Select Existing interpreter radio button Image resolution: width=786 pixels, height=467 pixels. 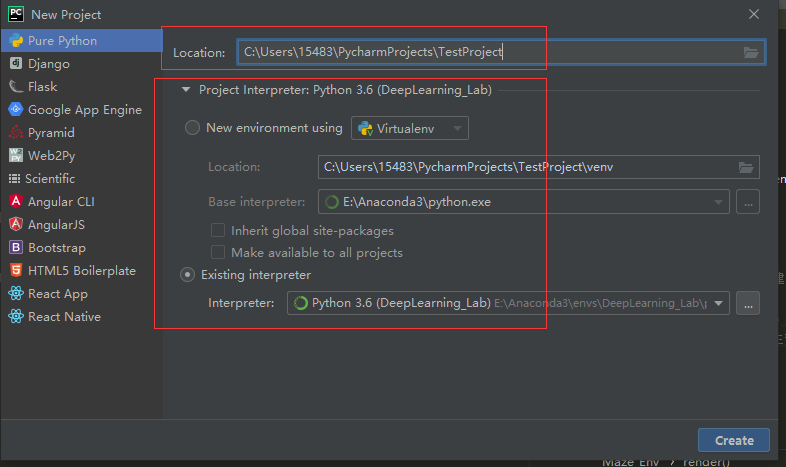tap(187, 275)
